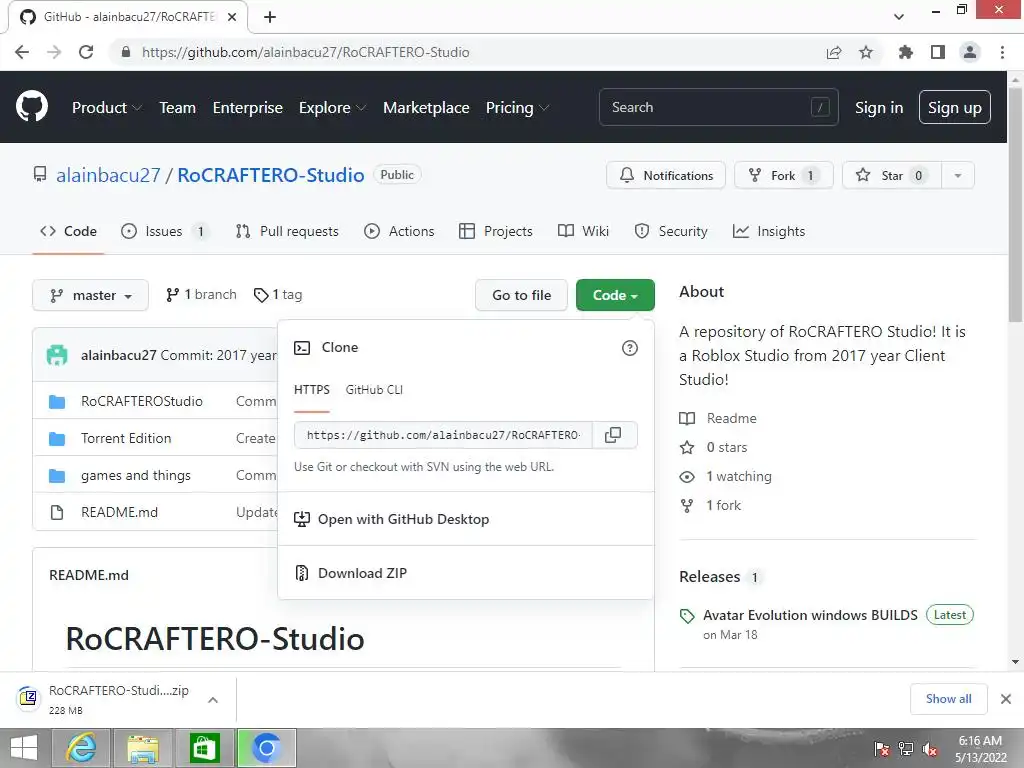Click the browser back arrow
Viewport: 1024px width, 768px height.
(x=22, y=52)
